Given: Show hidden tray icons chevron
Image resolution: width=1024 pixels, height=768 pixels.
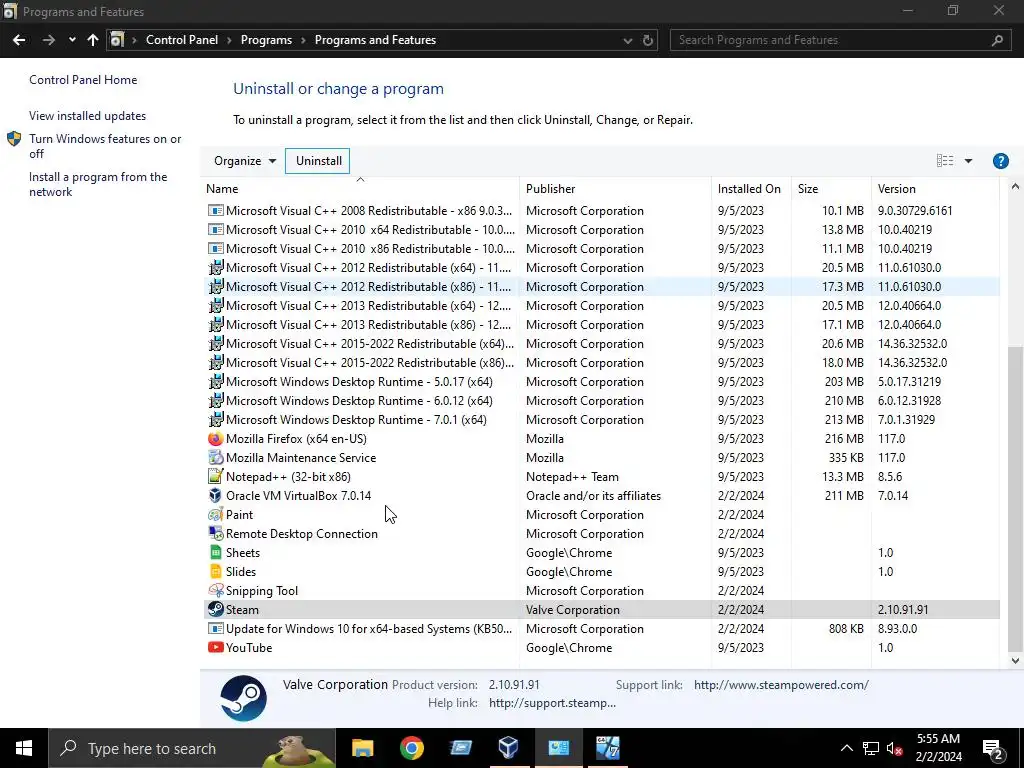Looking at the screenshot, I should click(846, 748).
